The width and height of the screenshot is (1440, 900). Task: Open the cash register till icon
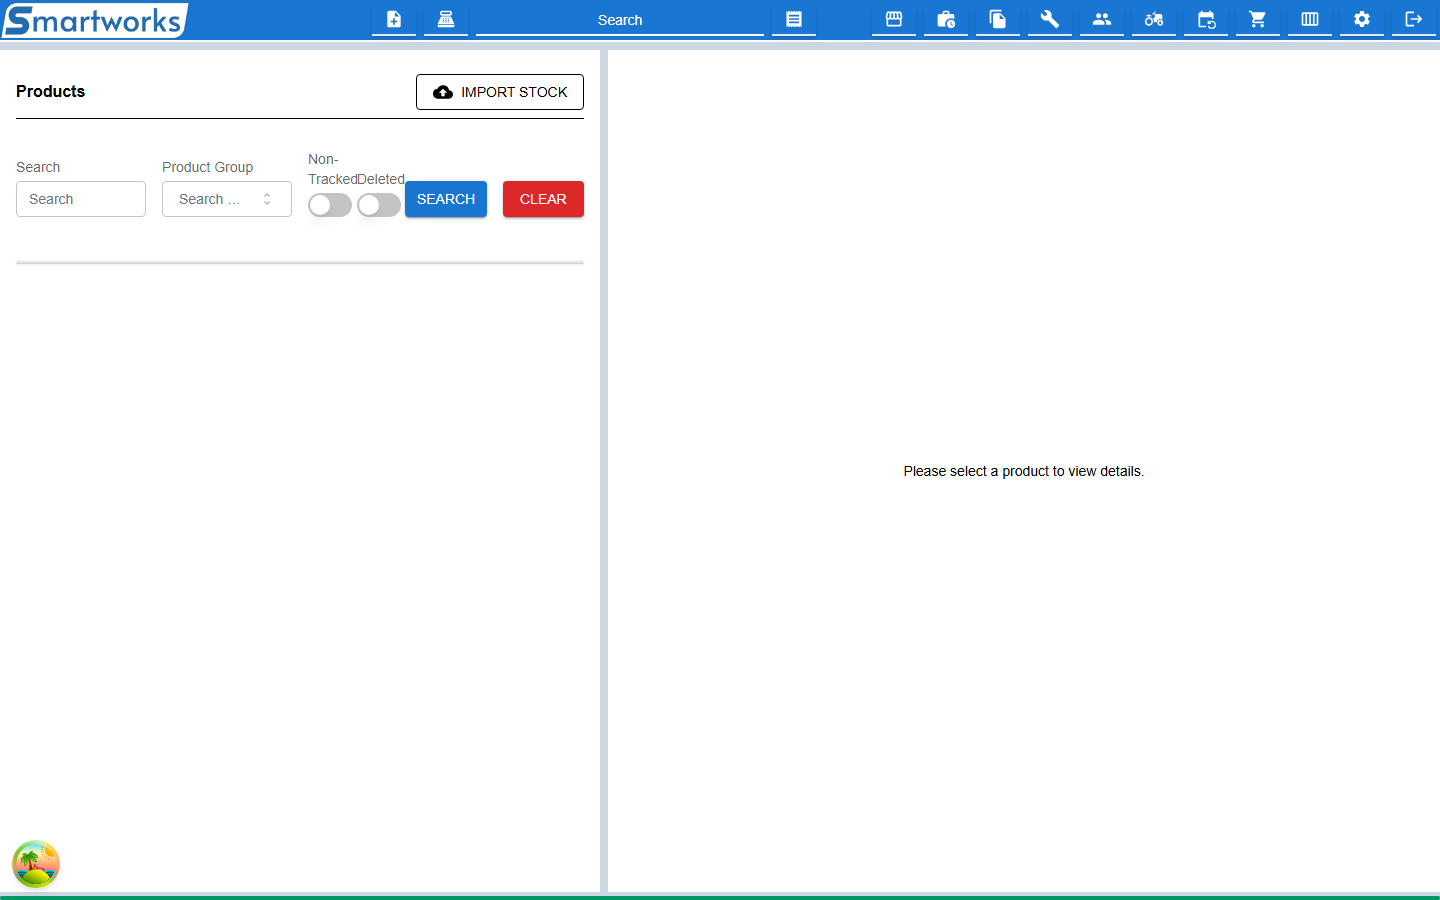(x=446, y=19)
